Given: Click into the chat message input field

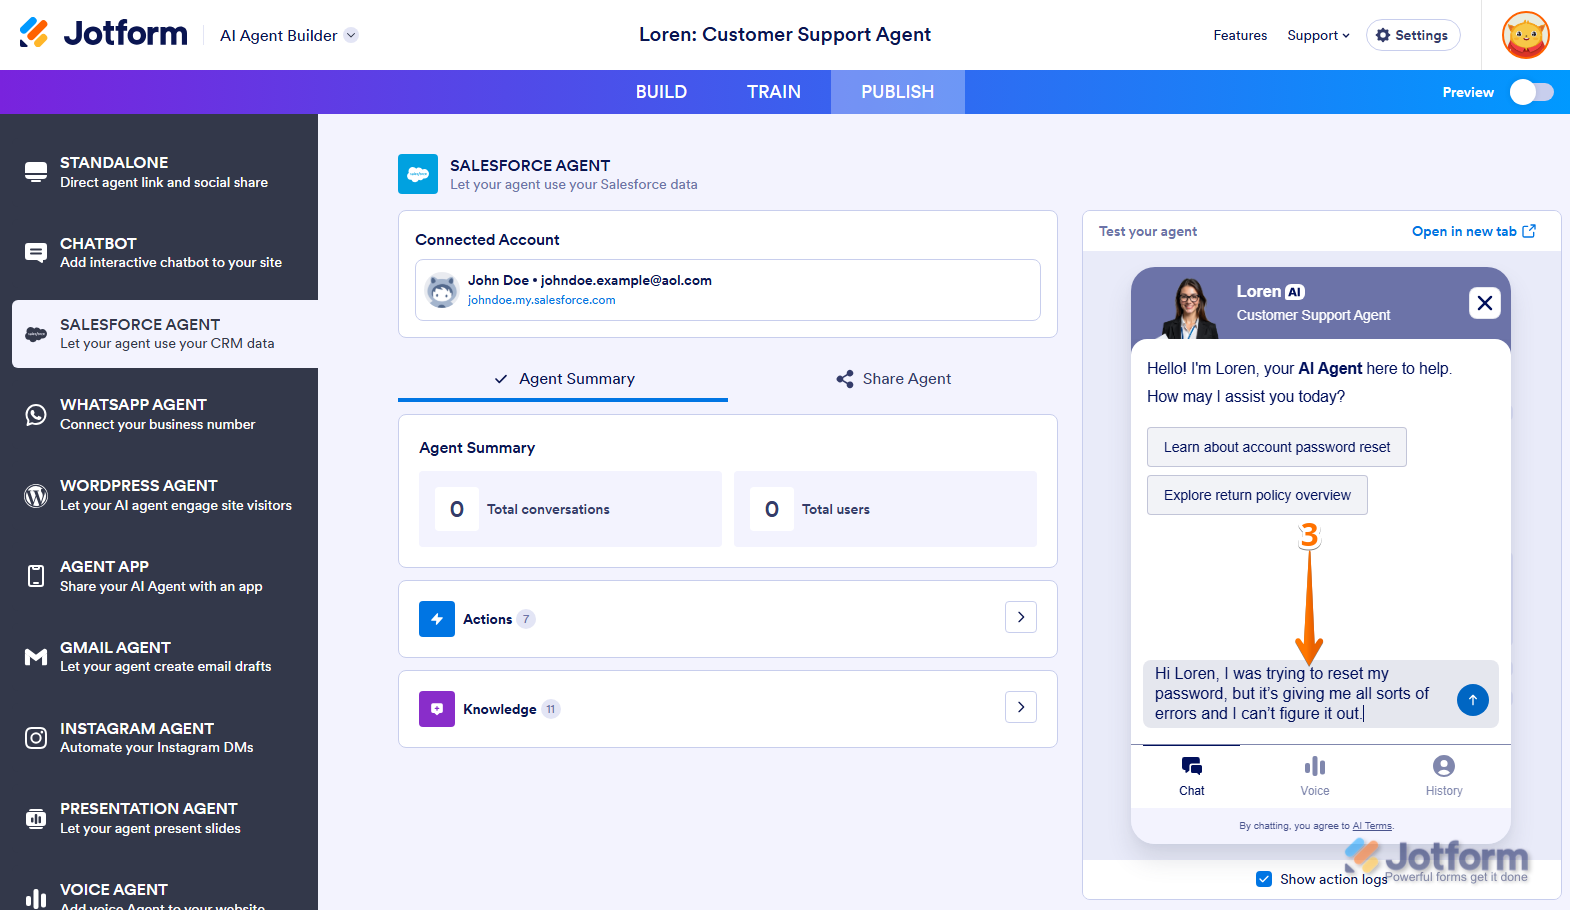Looking at the screenshot, I should [1295, 694].
